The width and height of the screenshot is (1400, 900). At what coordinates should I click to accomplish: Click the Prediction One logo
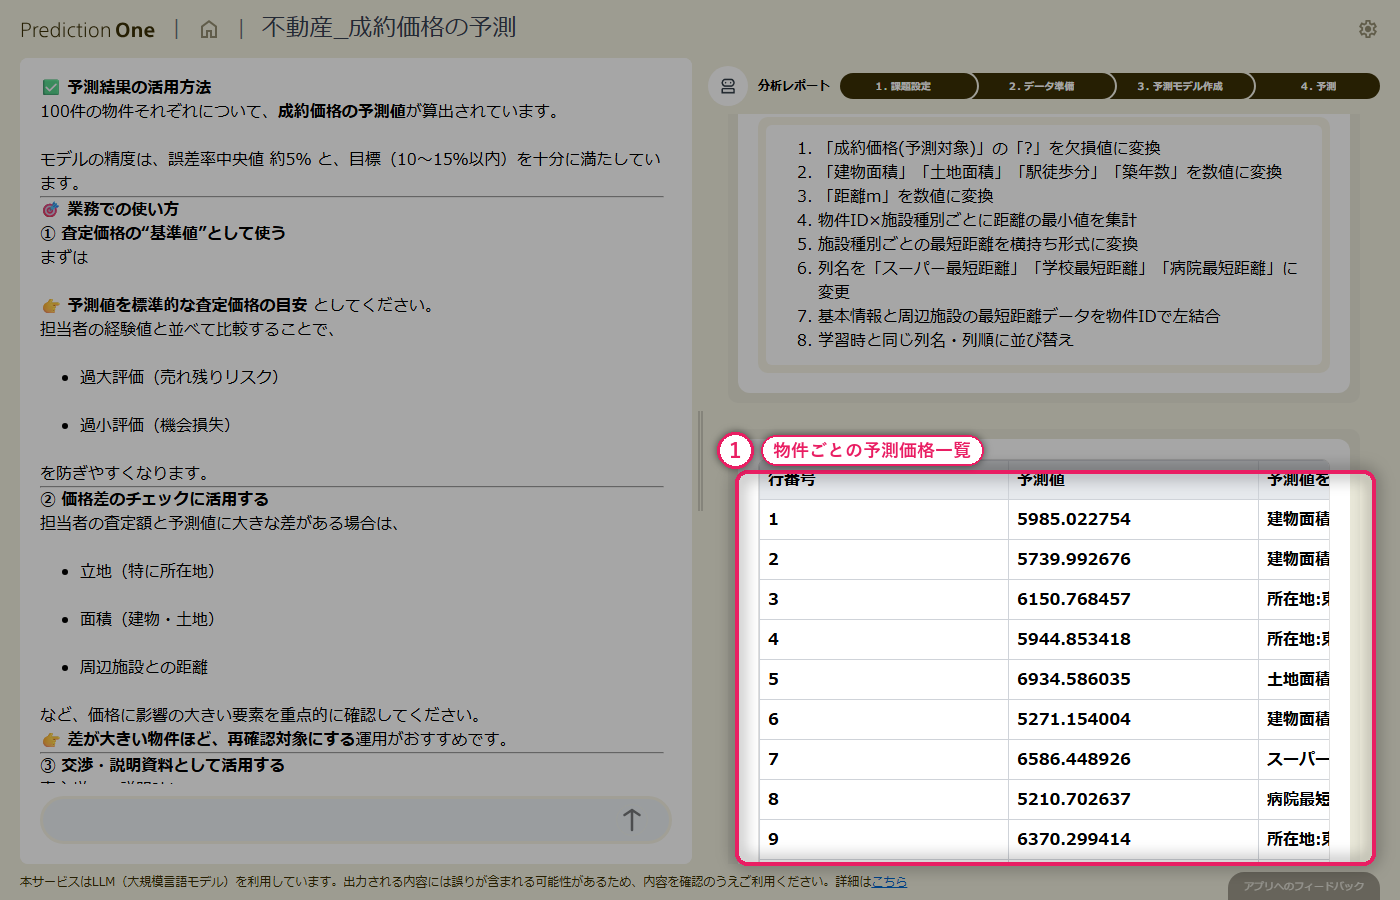coord(88,30)
